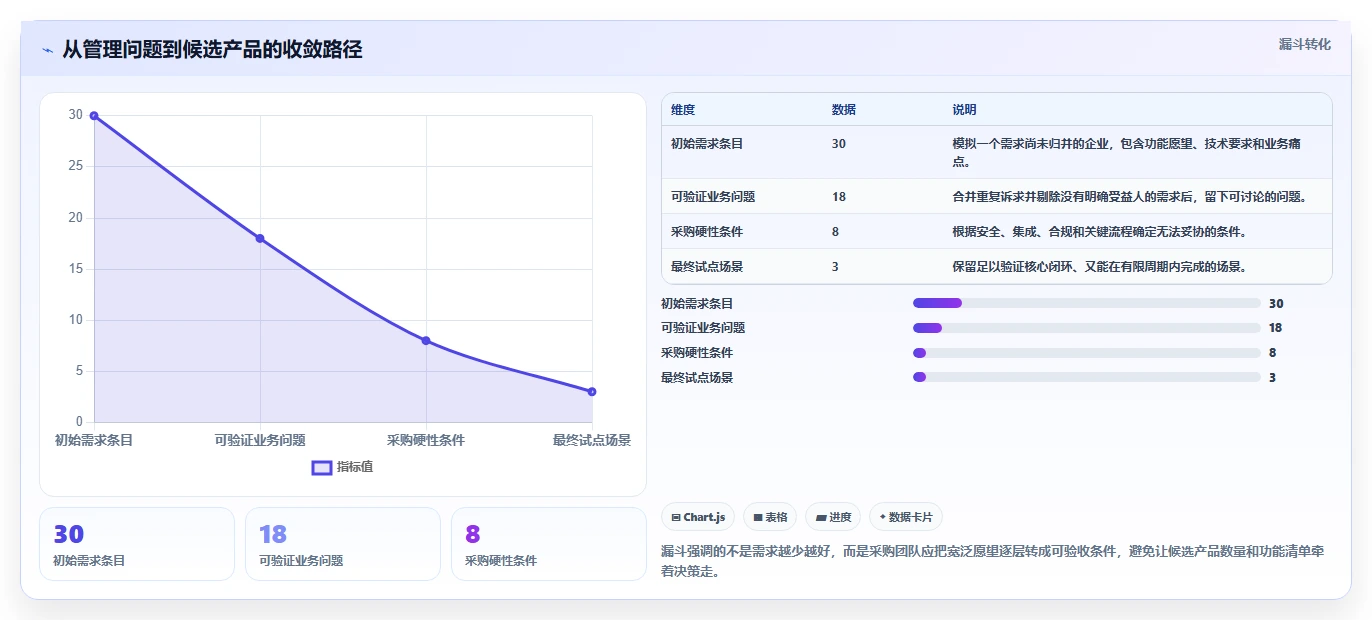Click the stat card showing 30
Viewport: 1372px width, 620px height.
tap(137, 544)
